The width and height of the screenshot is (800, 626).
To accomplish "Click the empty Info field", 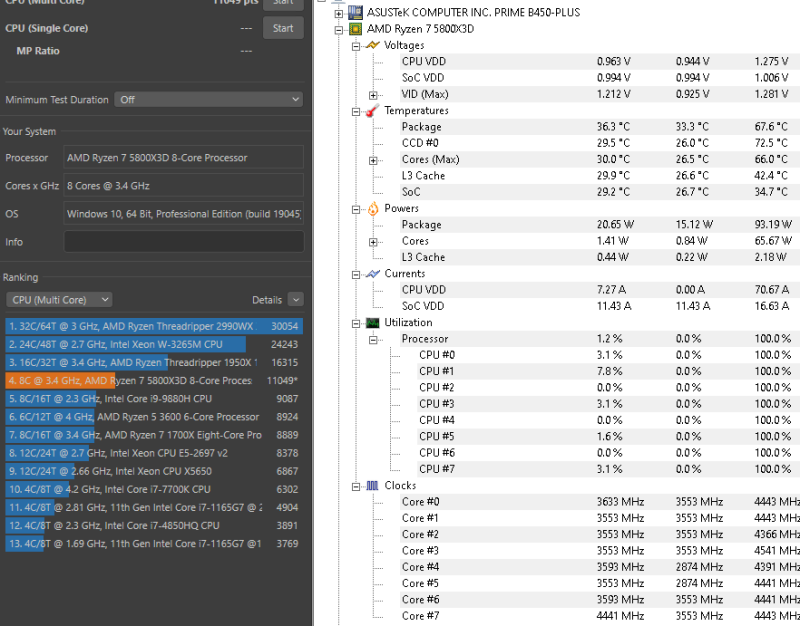I will pyautogui.click(x=184, y=242).
